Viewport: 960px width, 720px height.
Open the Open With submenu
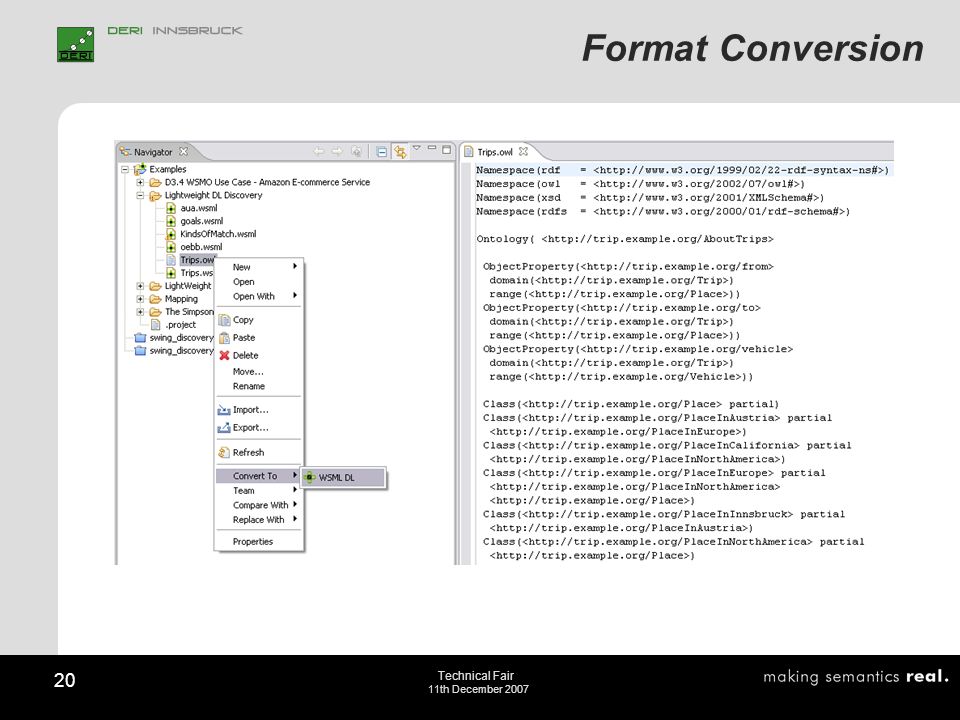pyautogui.click(x=259, y=296)
